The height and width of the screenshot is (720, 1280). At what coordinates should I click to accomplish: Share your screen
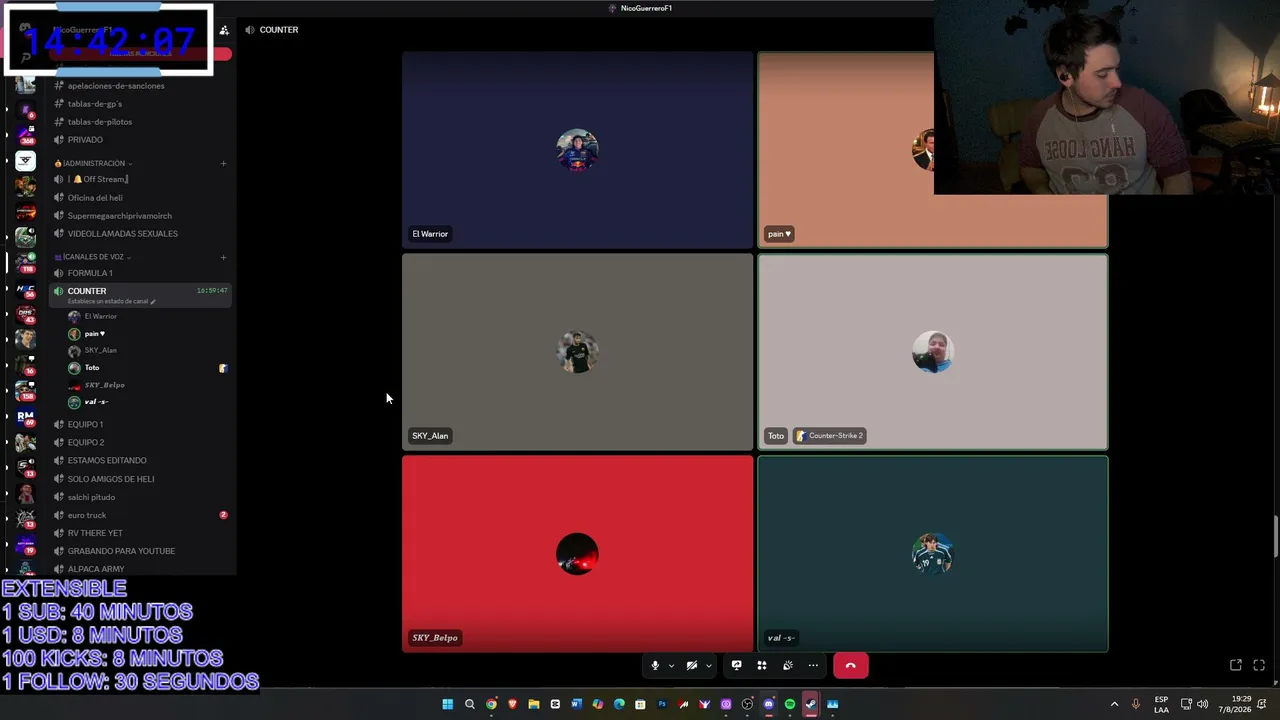pos(736,665)
